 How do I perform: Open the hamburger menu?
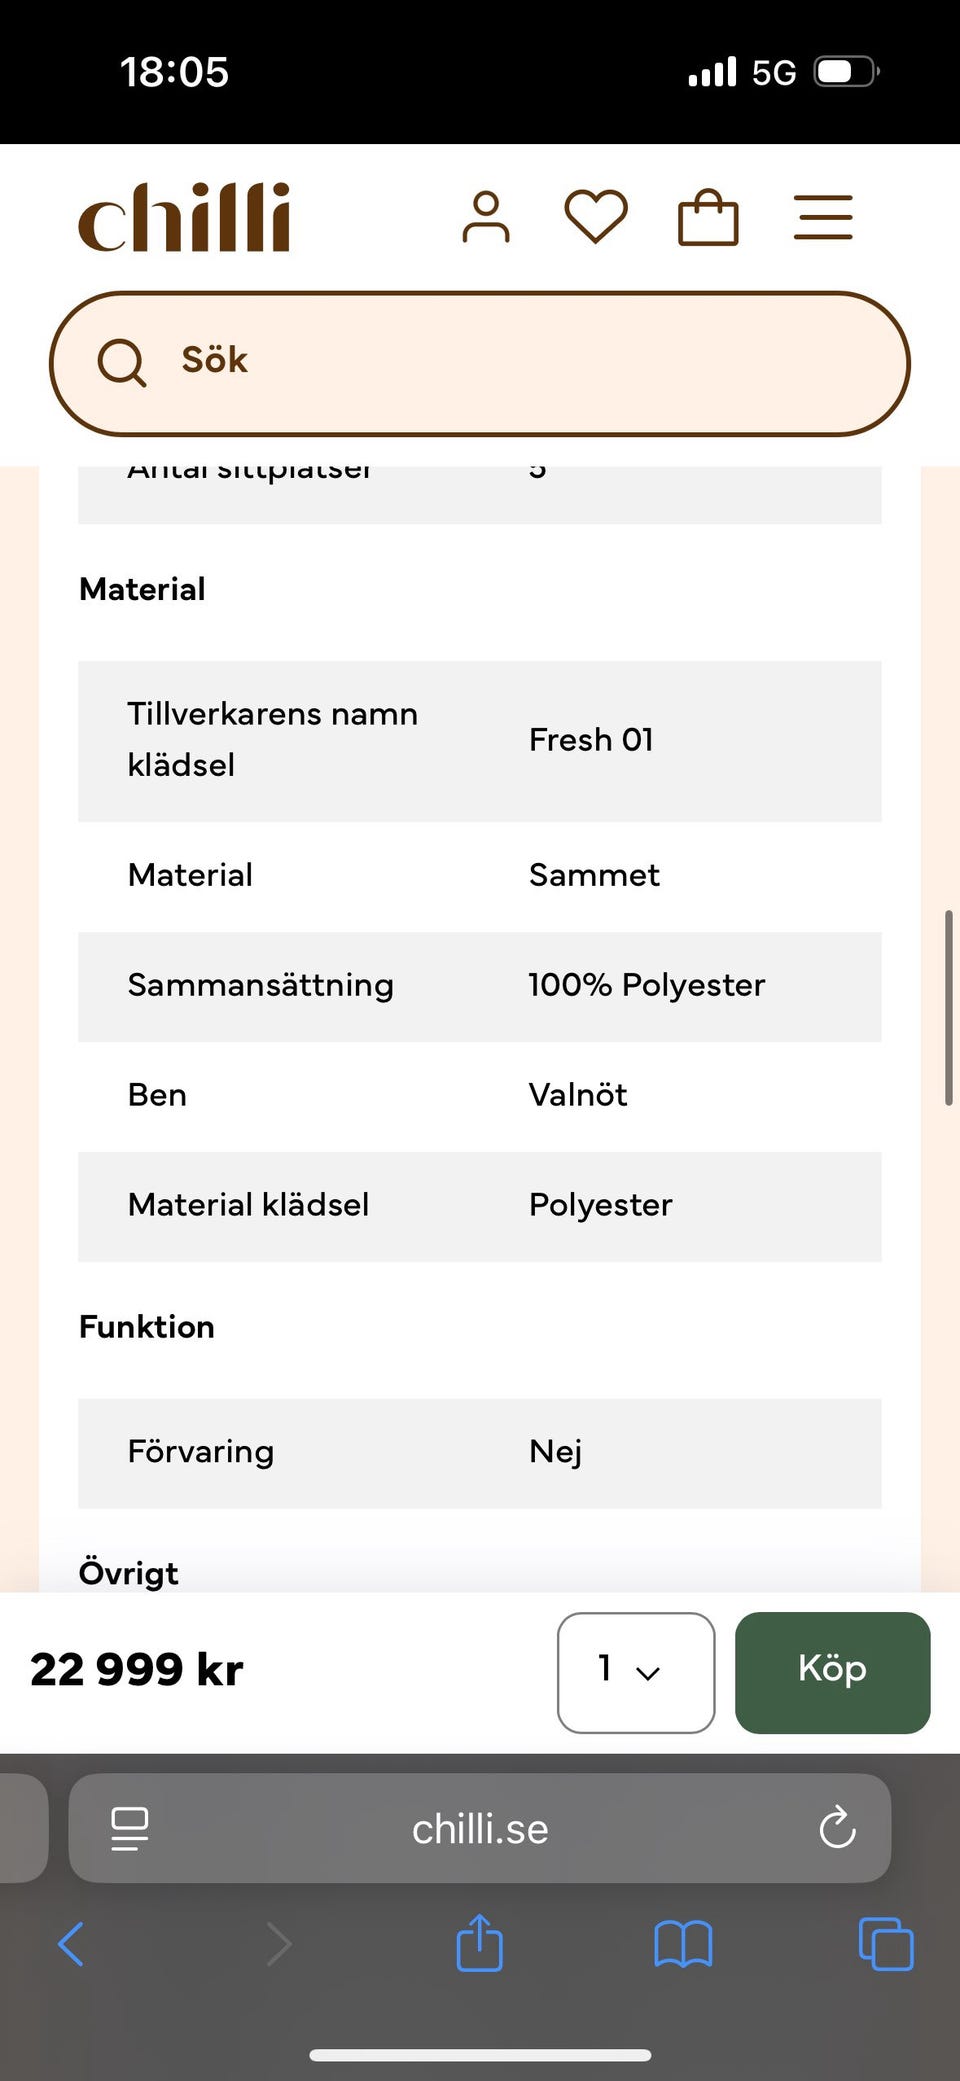point(823,218)
